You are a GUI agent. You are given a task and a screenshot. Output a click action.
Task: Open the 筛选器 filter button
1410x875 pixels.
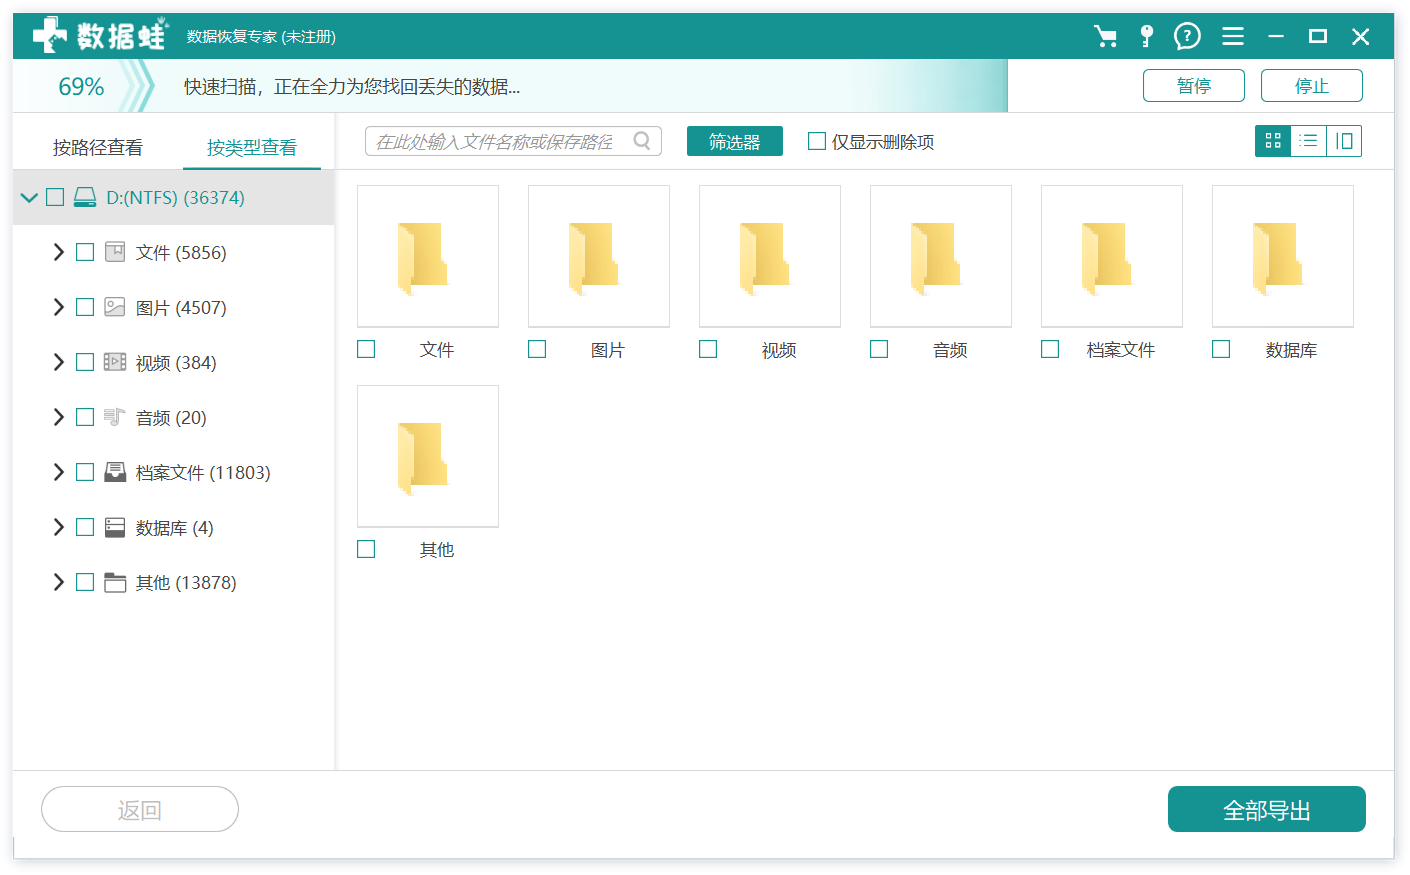click(735, 141)
